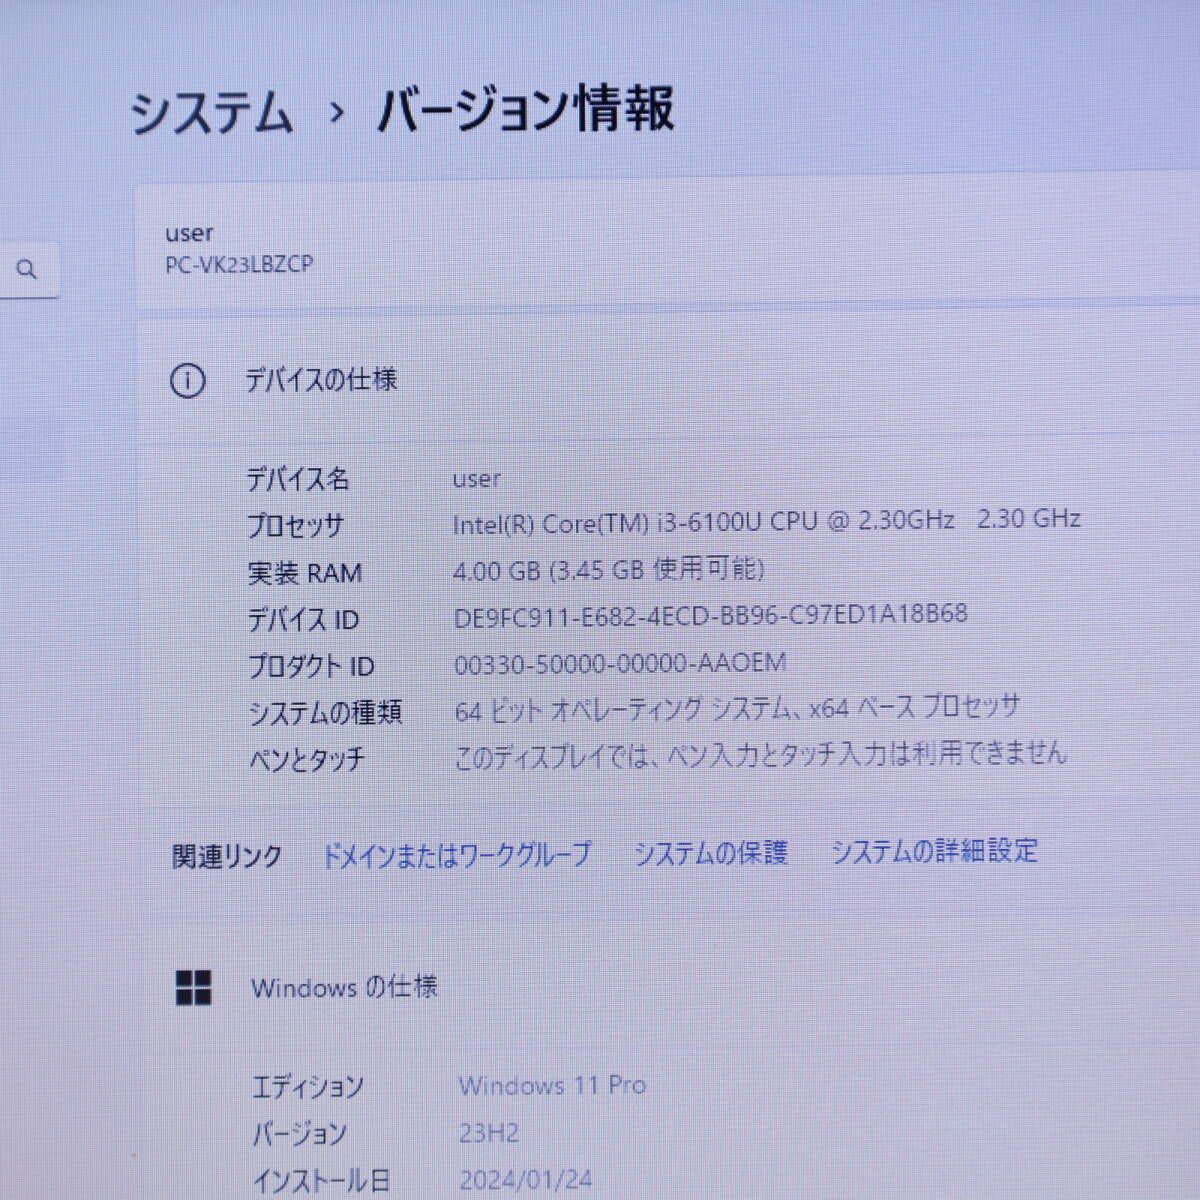
Task: Select the device ID DE9FC911-E682 value
Action: click(711, 615)
